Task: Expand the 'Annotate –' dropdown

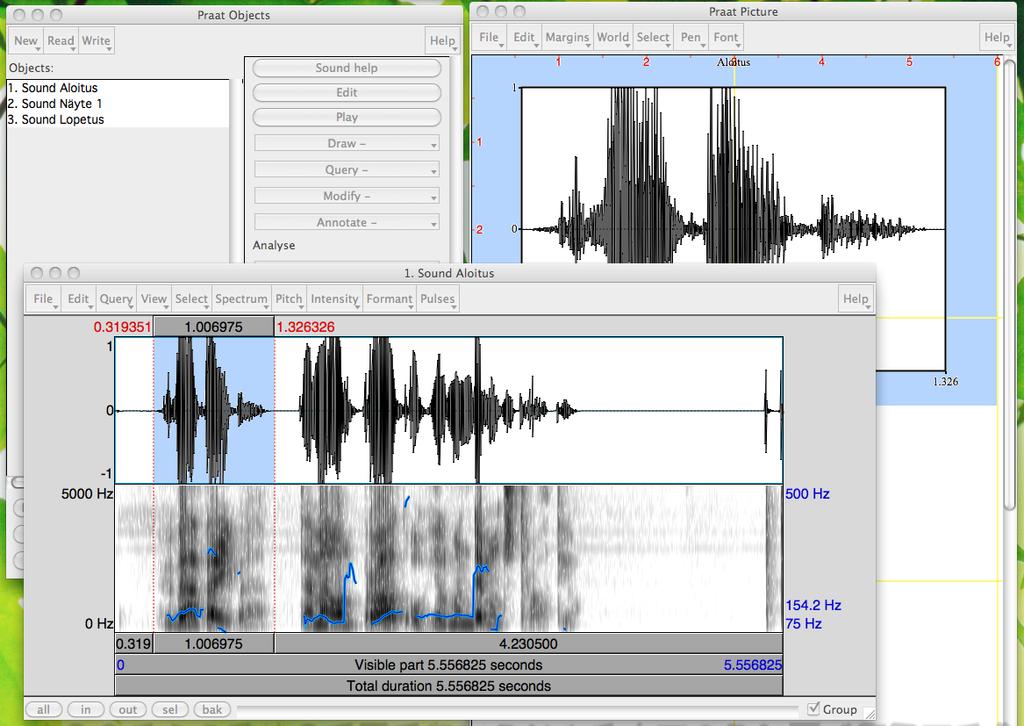Action: click(347, 223)
